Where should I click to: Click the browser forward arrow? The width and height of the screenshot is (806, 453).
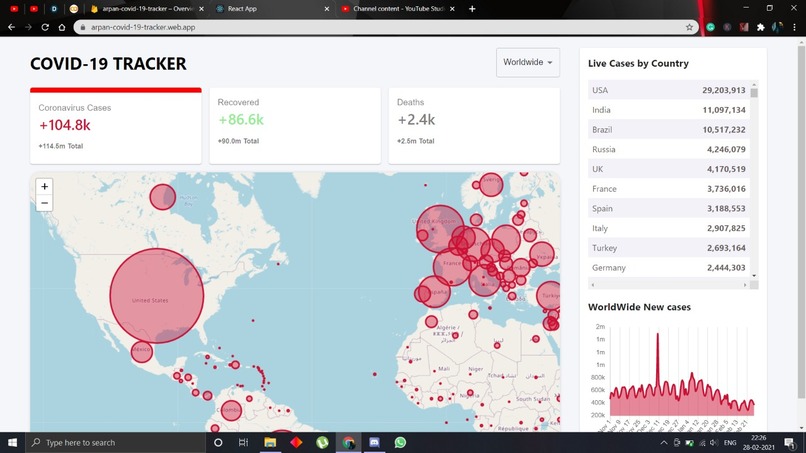[28, 27]
